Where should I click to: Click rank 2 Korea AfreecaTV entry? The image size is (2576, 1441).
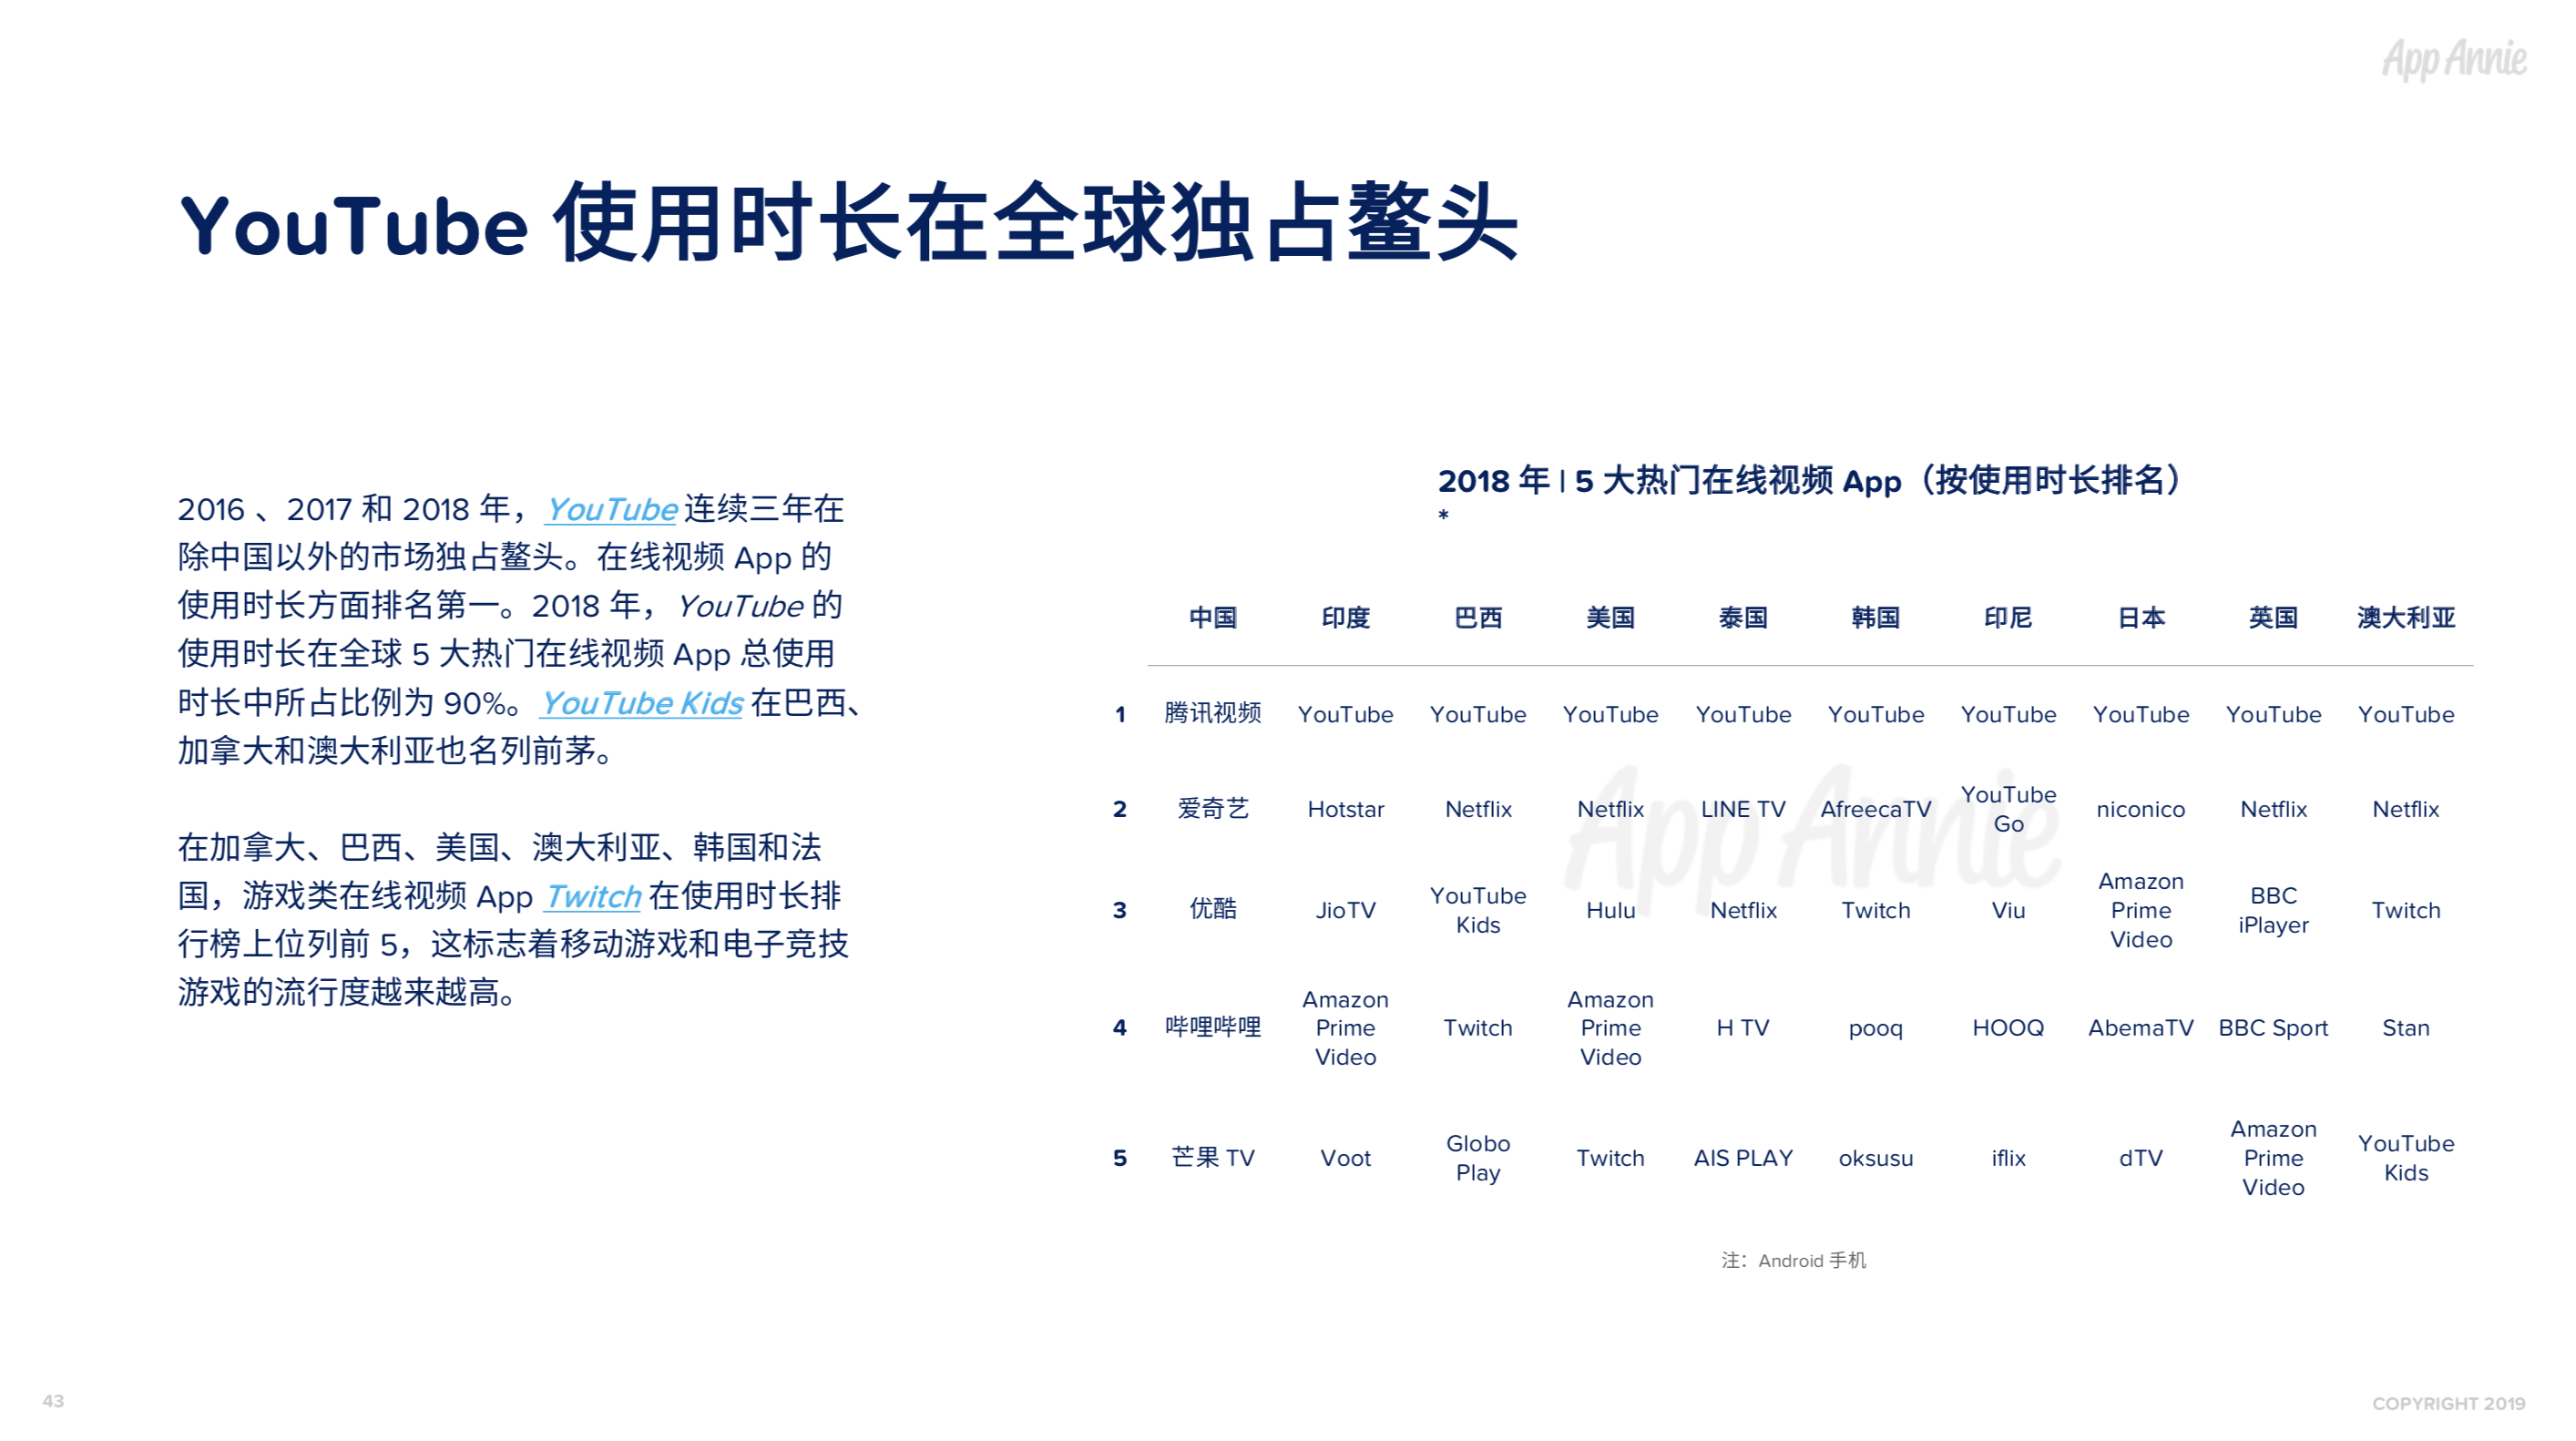click(1874, 809)
